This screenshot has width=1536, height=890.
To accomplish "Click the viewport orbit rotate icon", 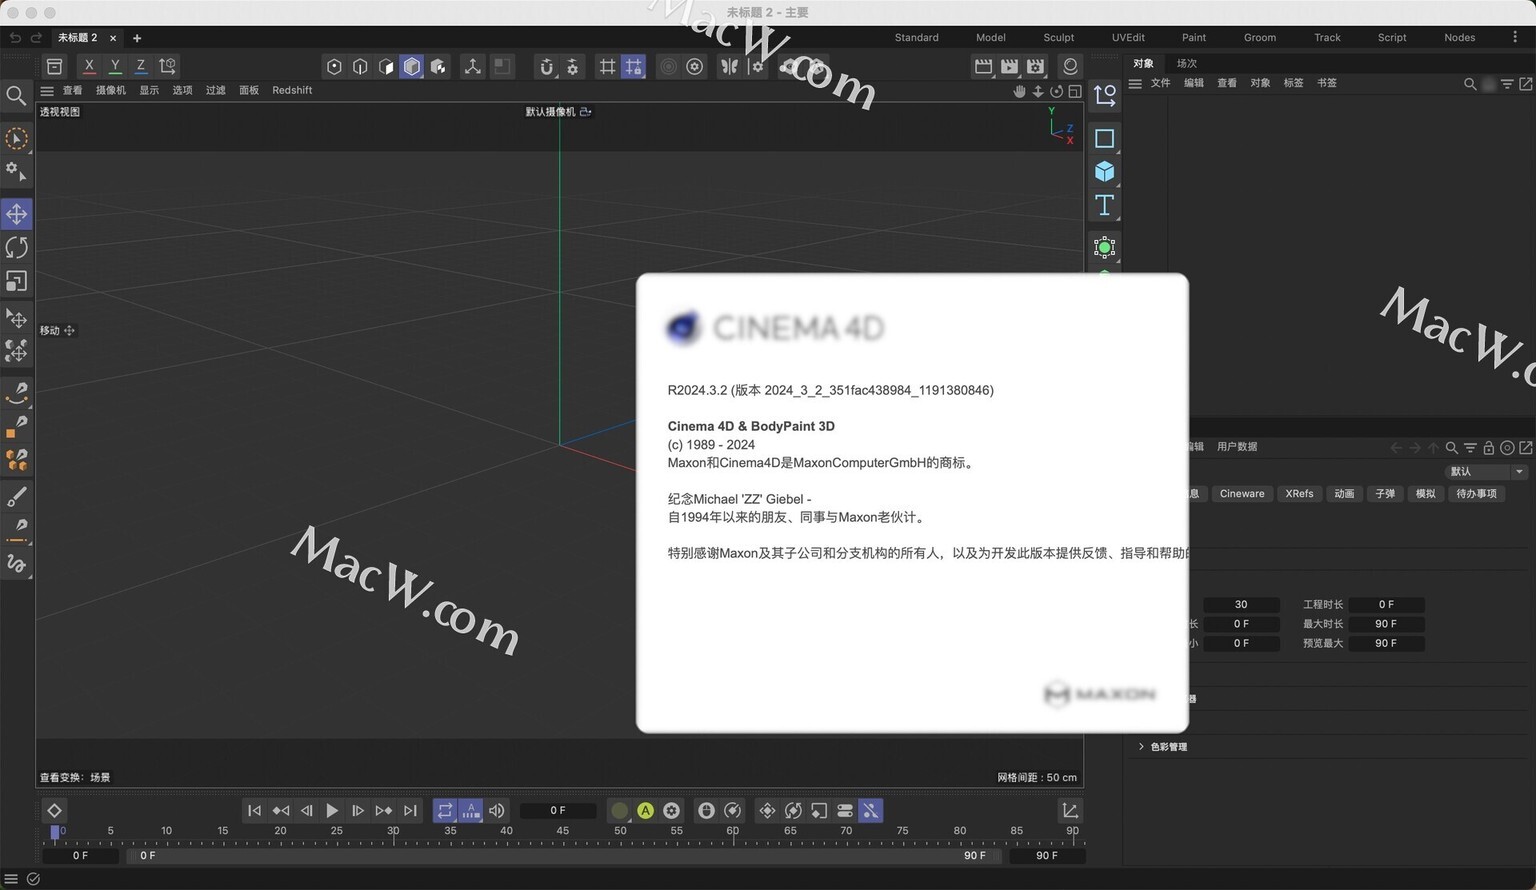I will (1056, 91).
